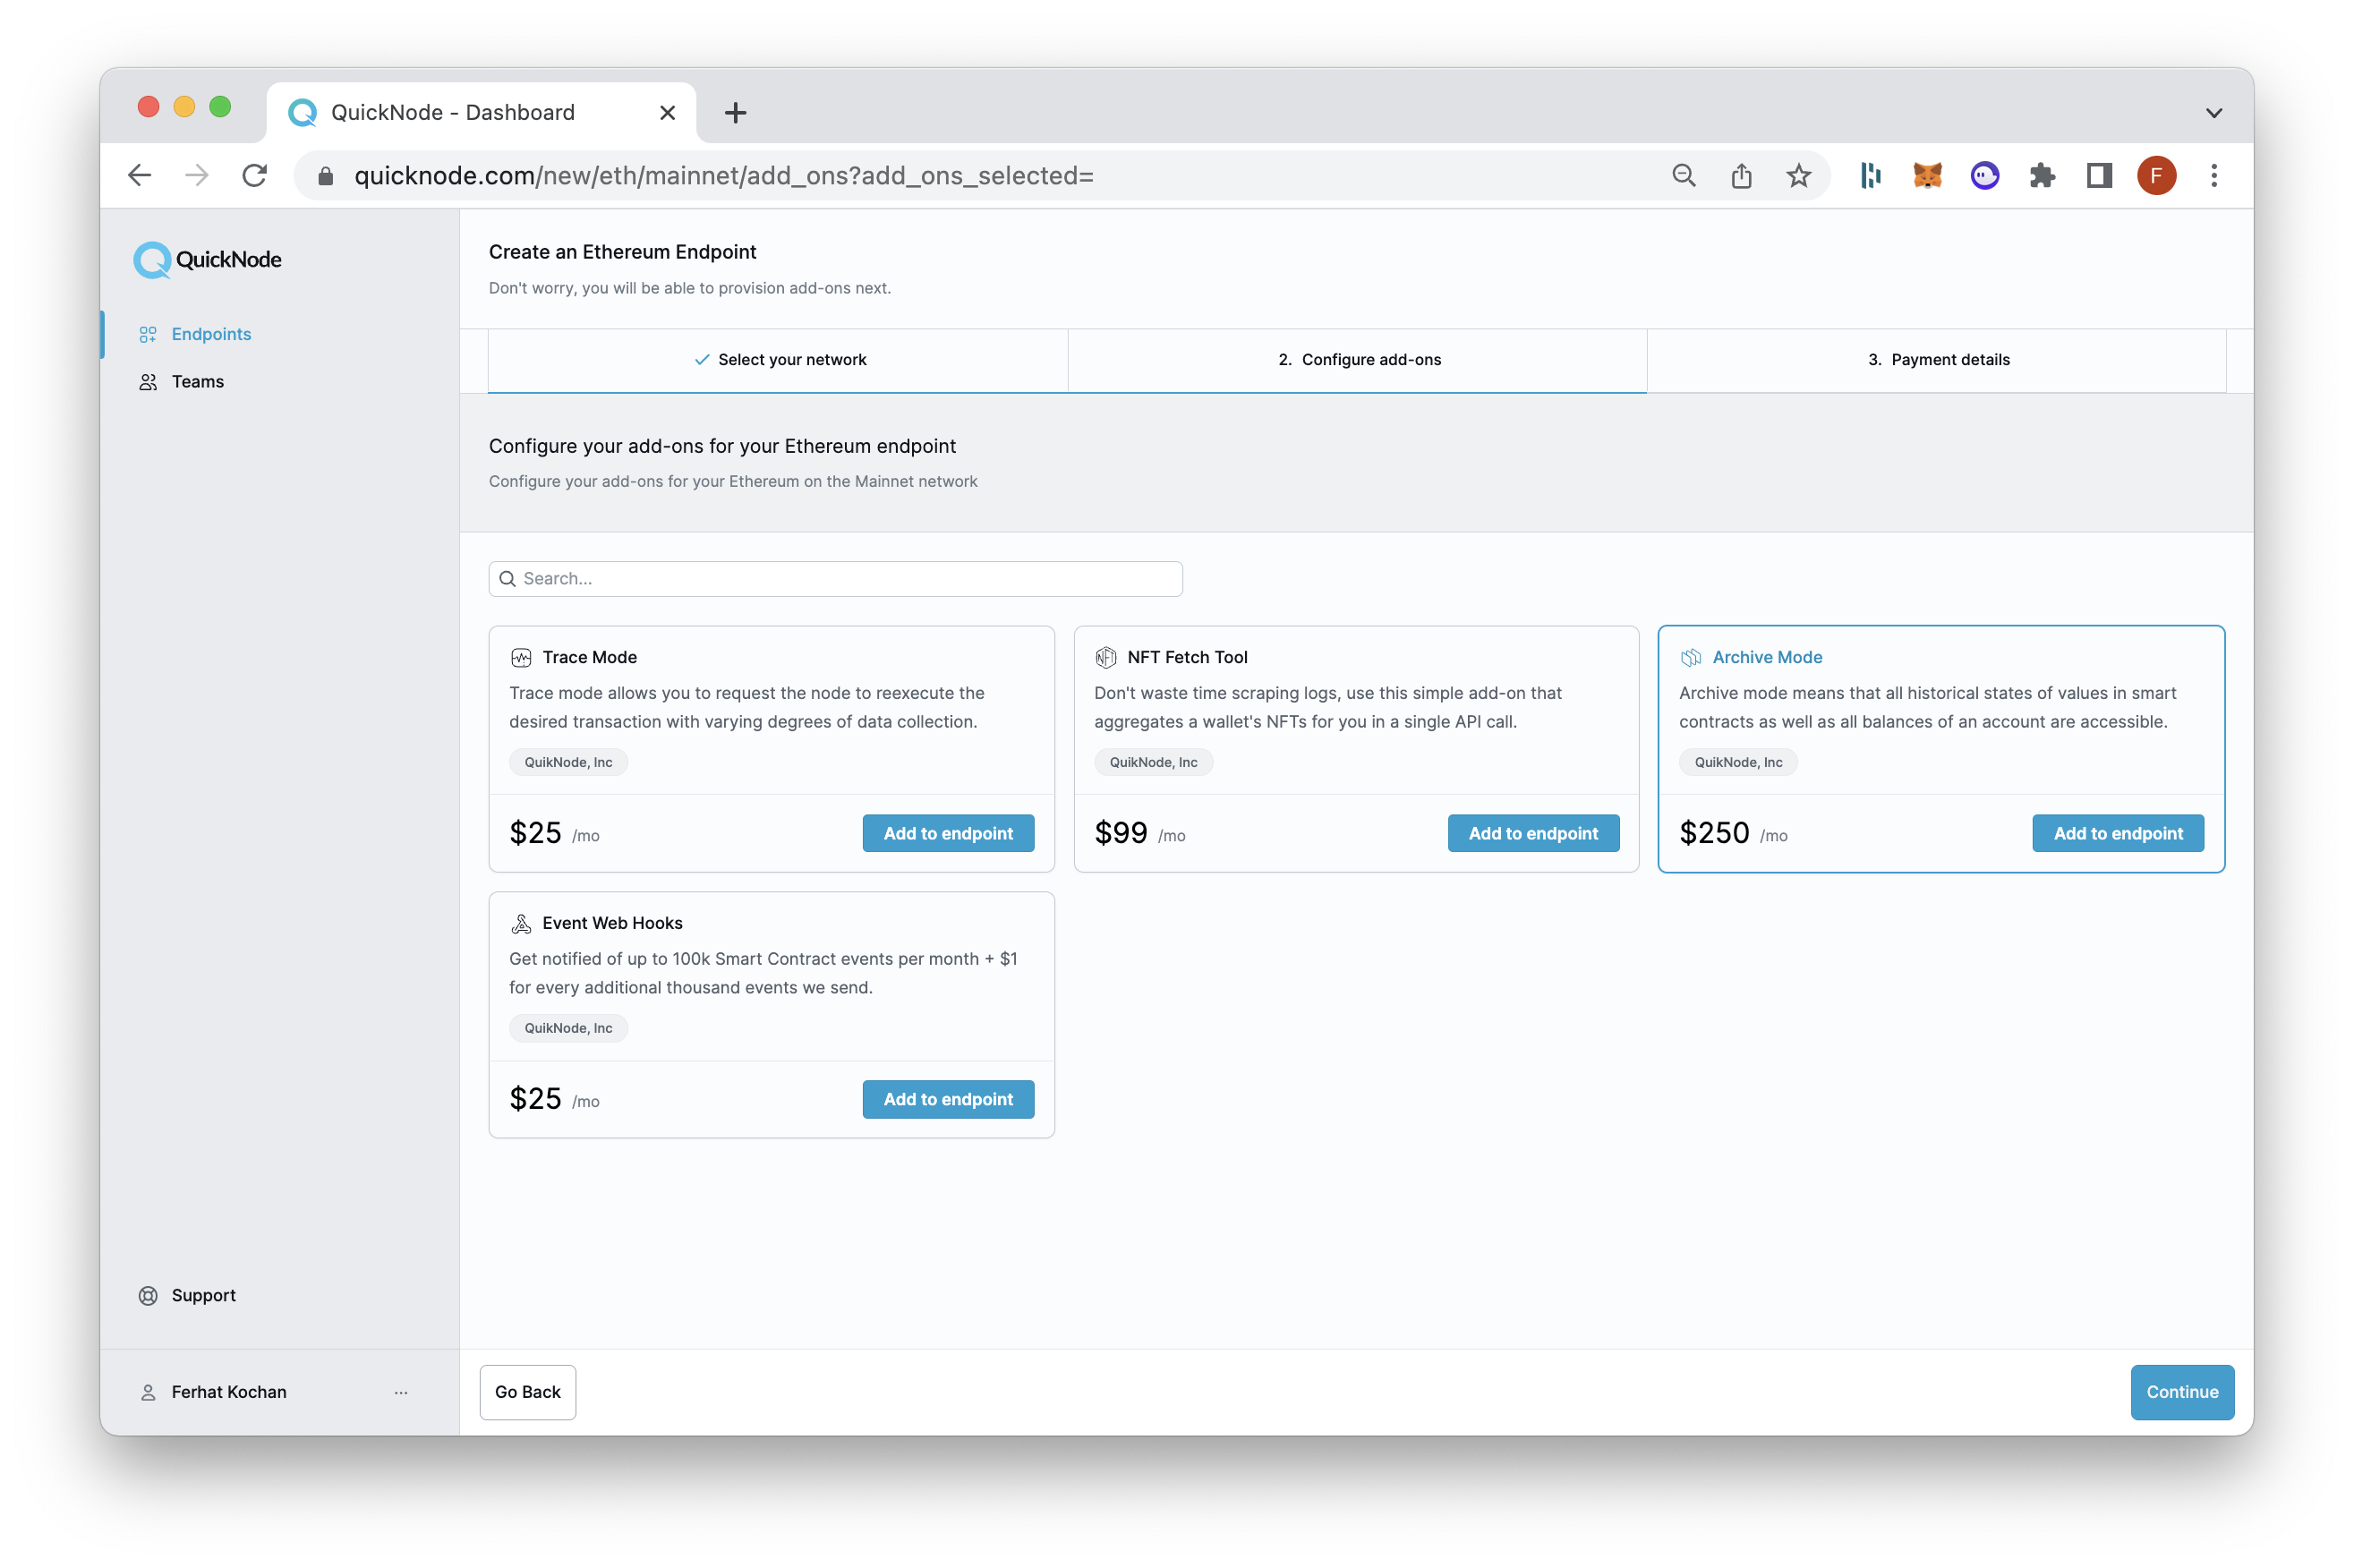Click the browser forward arrow
Viewport: 2354px width, 1568px height.
coord(197,176)
